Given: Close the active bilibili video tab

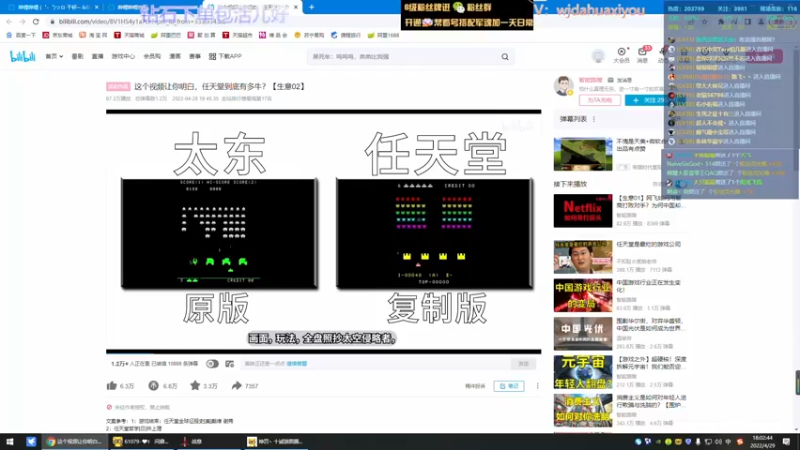Looking at the screenshot, I should tap(295, 7).
